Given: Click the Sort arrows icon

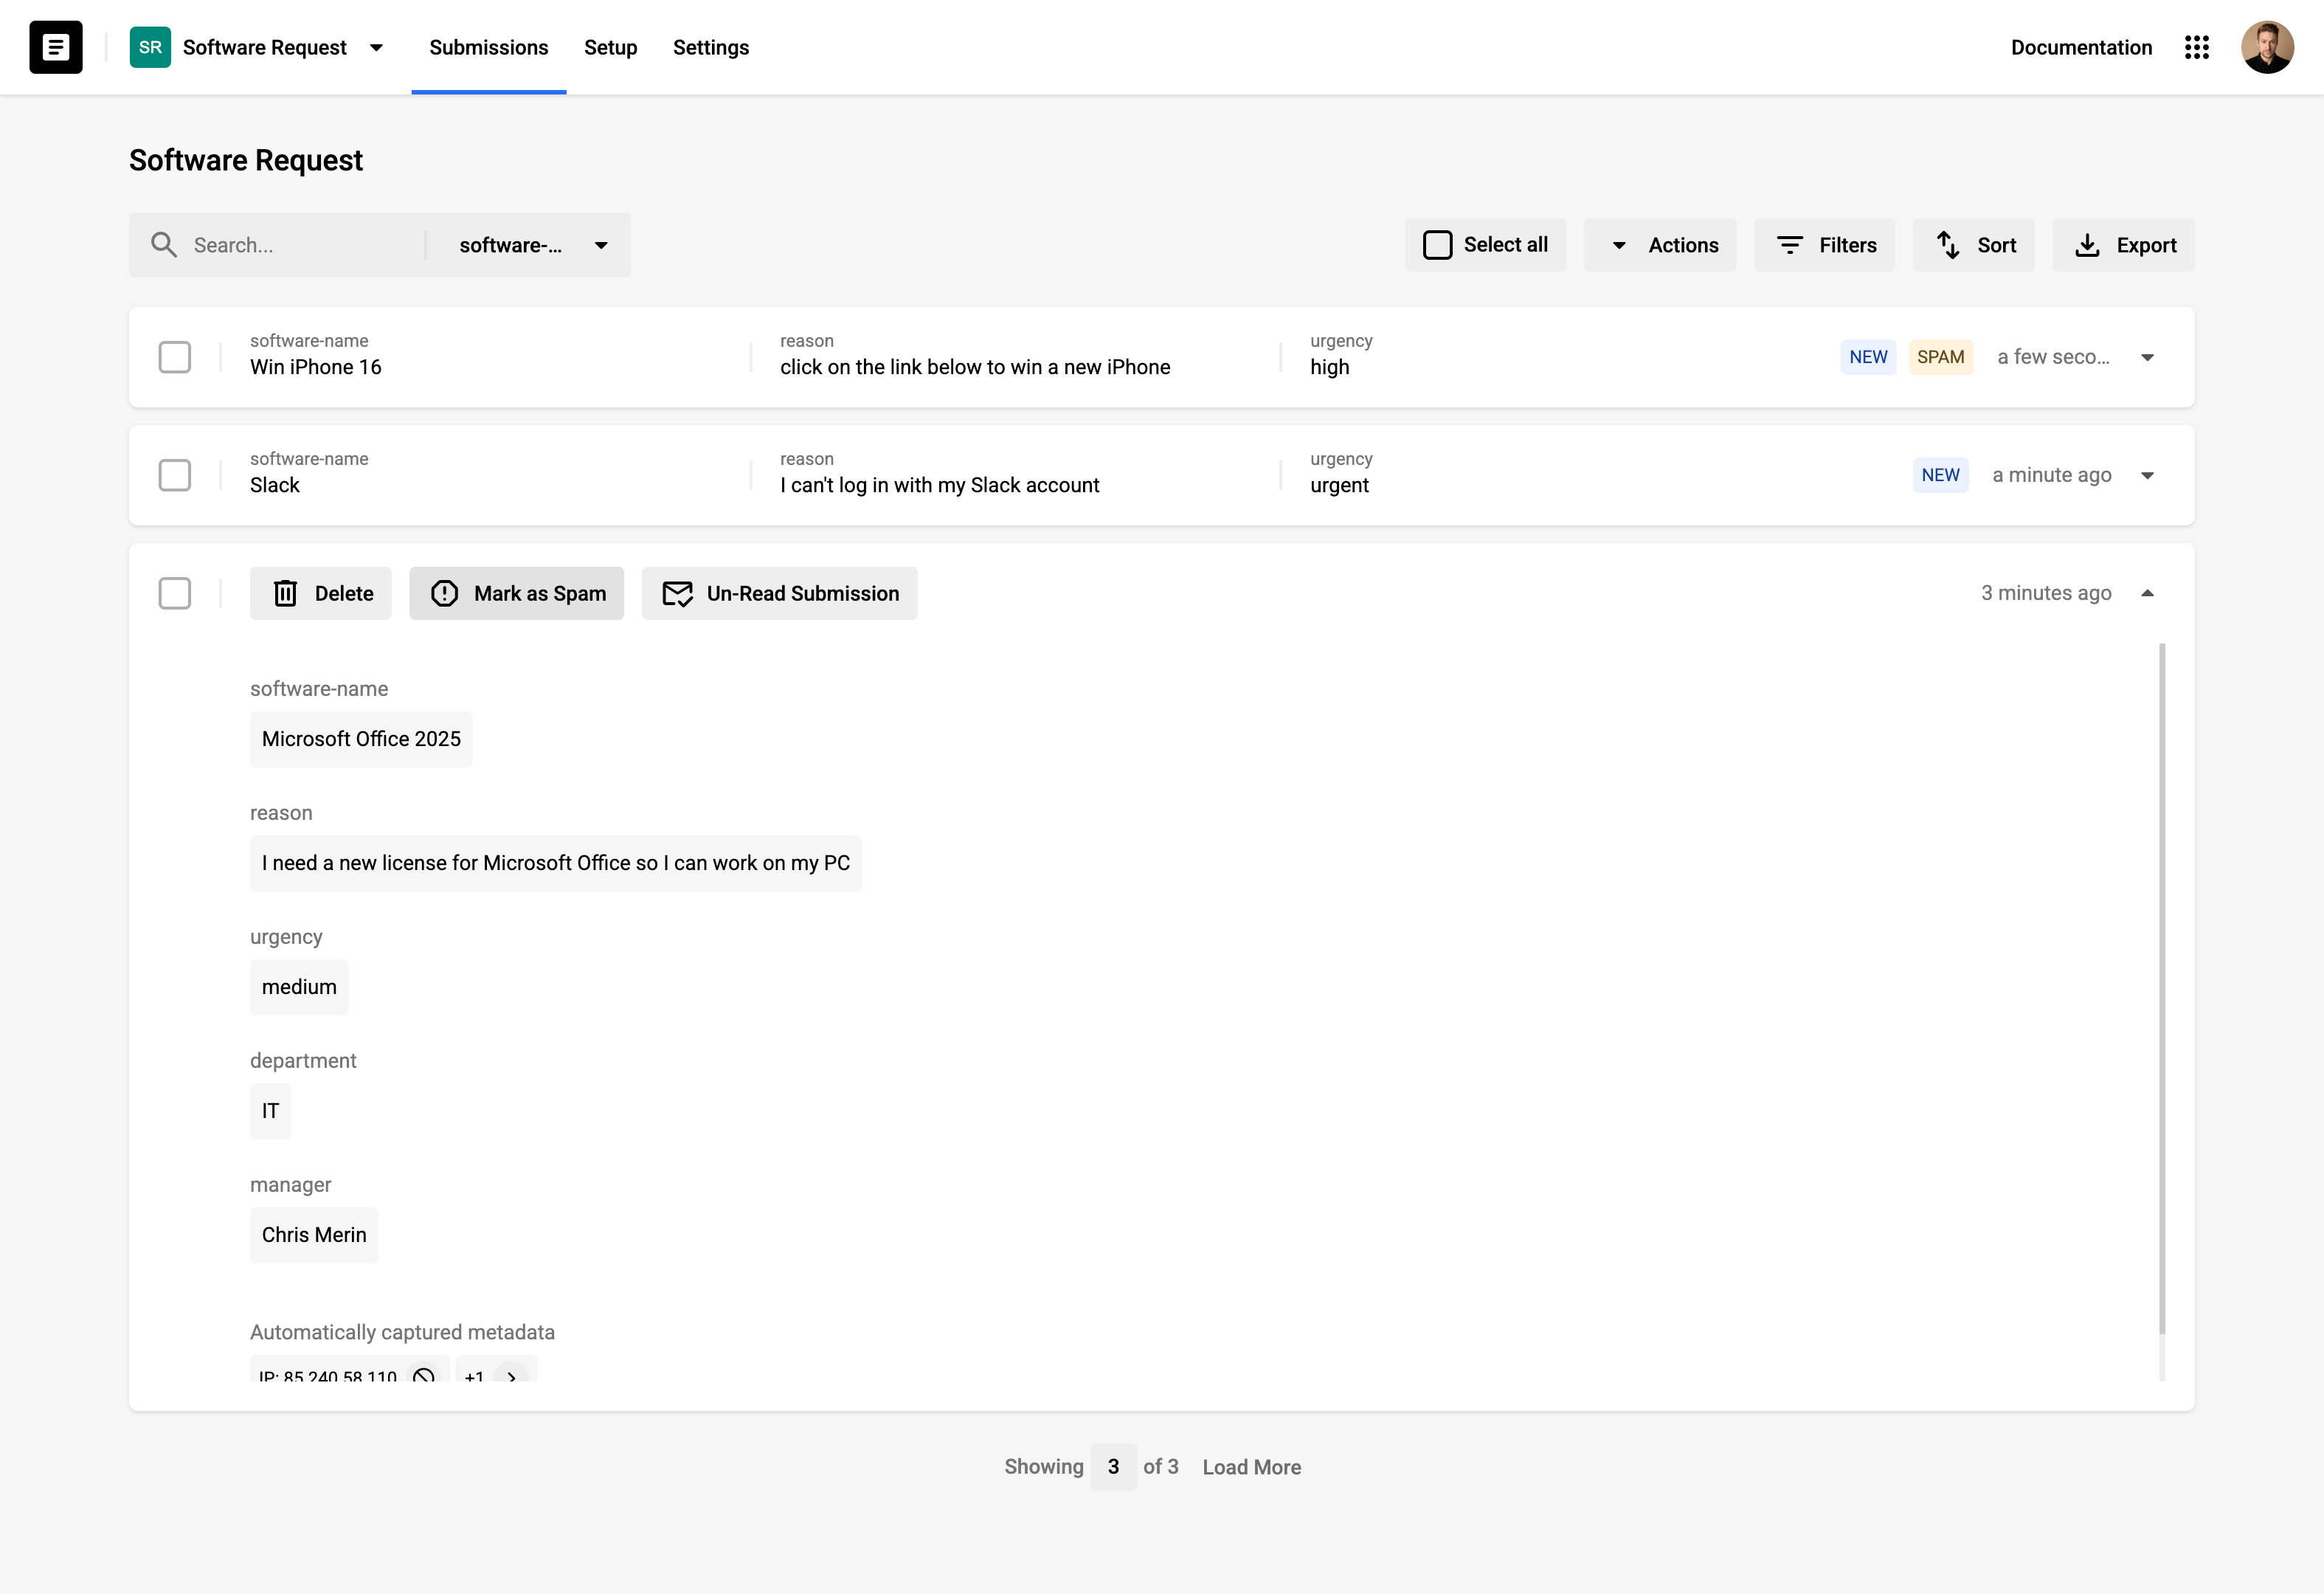Looking at the screenshot, I should (x=1946, y=245).
